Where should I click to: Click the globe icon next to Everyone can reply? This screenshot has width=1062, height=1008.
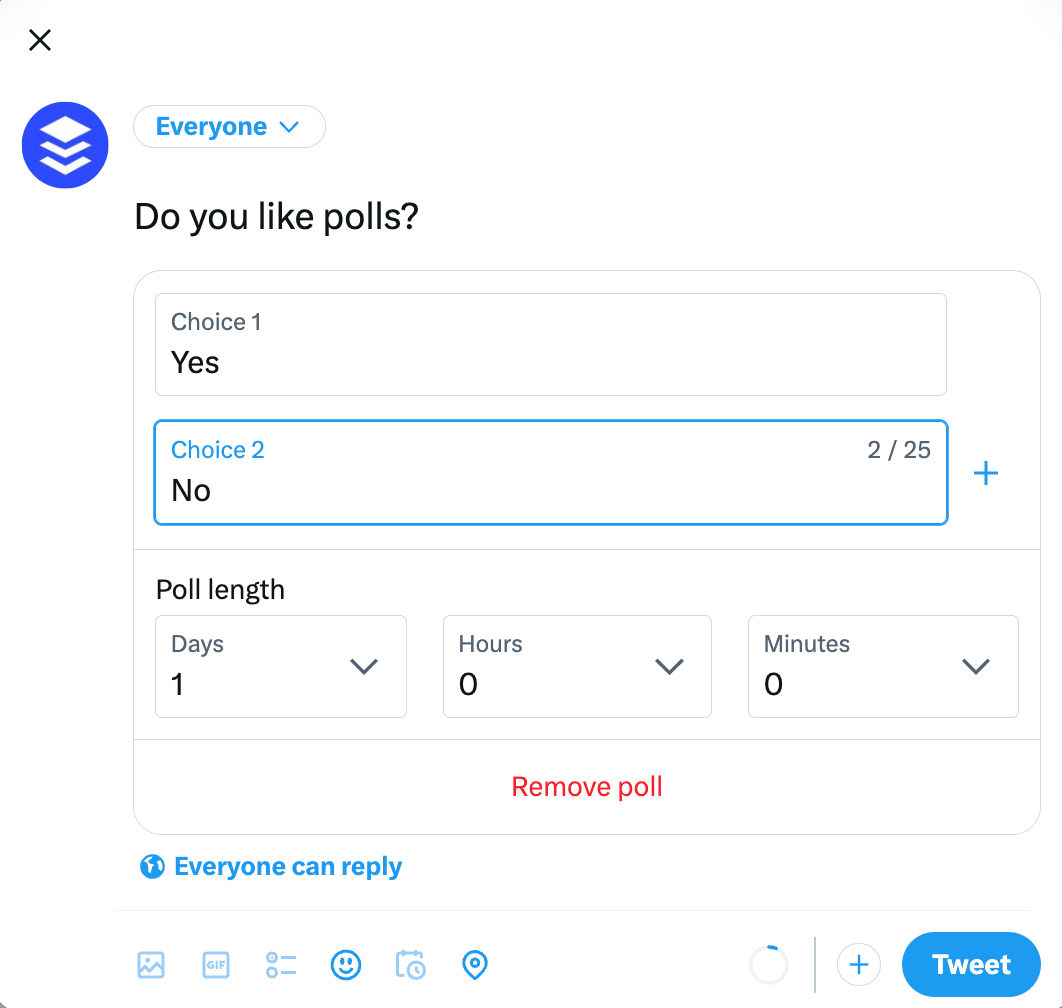[151, 866]
